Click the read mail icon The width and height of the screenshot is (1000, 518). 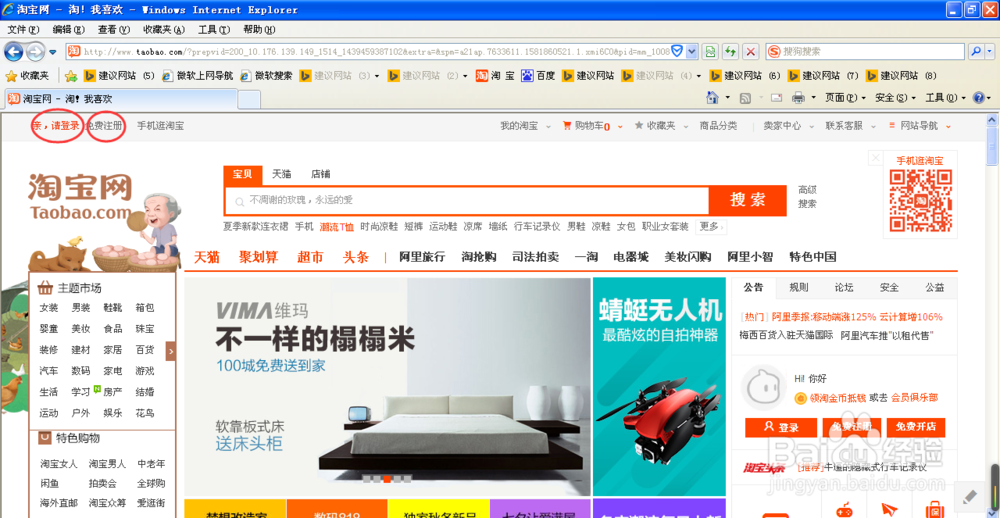776,98
